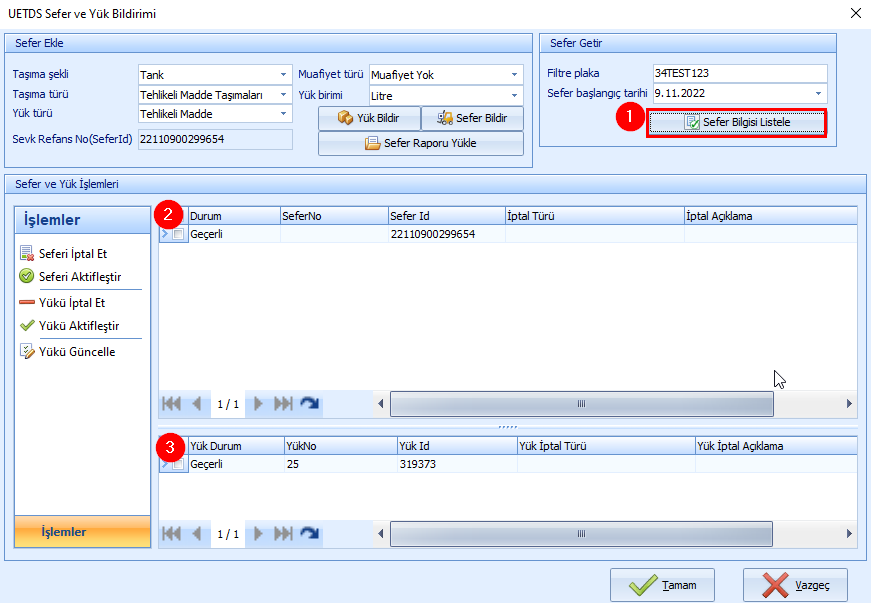
Task: Click the trip grid scroll-right arrow
Action: (x=849, y=404)
